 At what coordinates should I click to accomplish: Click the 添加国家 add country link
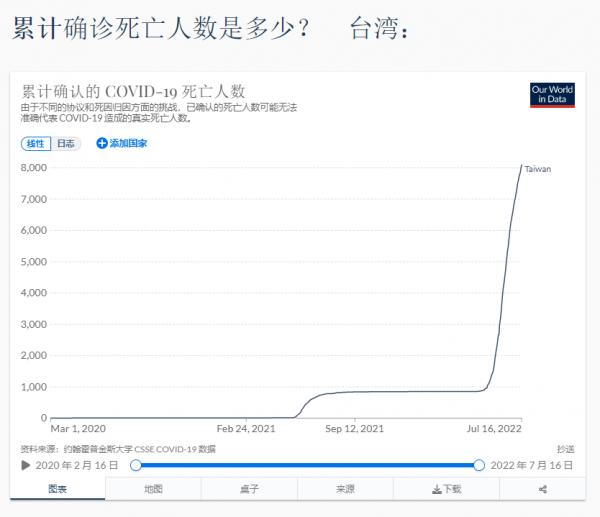[x=128, y=143]
